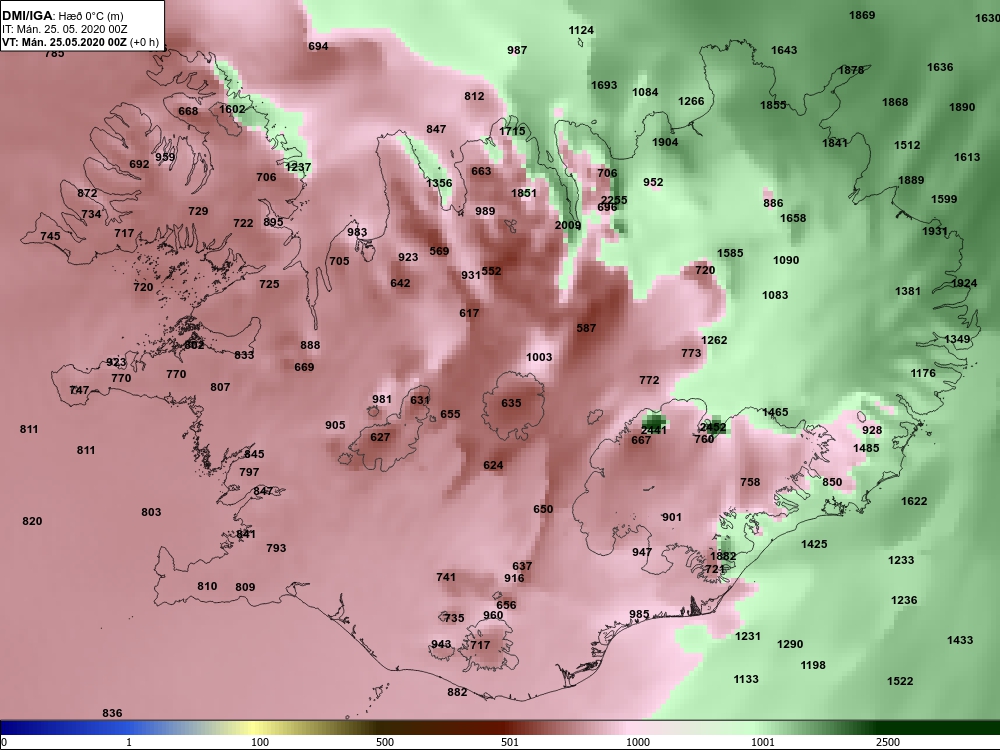Click the map value 1522

pos(900,681)
